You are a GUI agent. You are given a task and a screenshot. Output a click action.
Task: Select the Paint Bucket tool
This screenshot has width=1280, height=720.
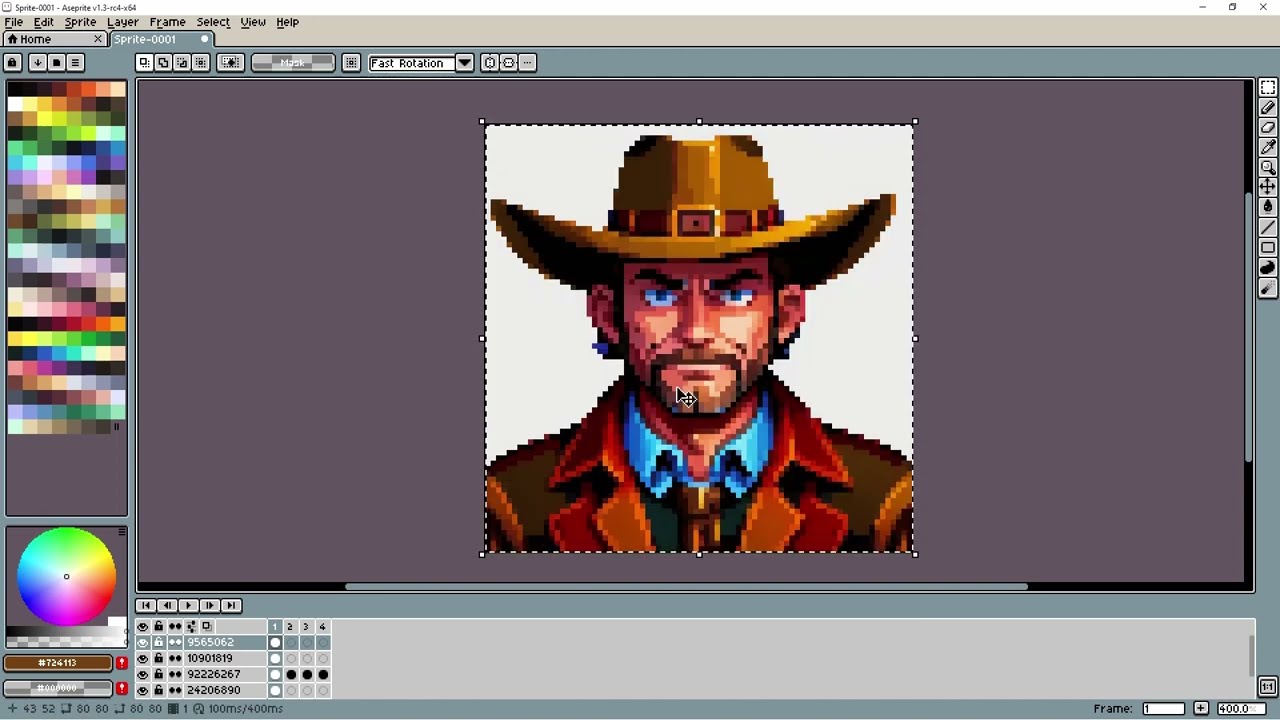point(1268,207)
